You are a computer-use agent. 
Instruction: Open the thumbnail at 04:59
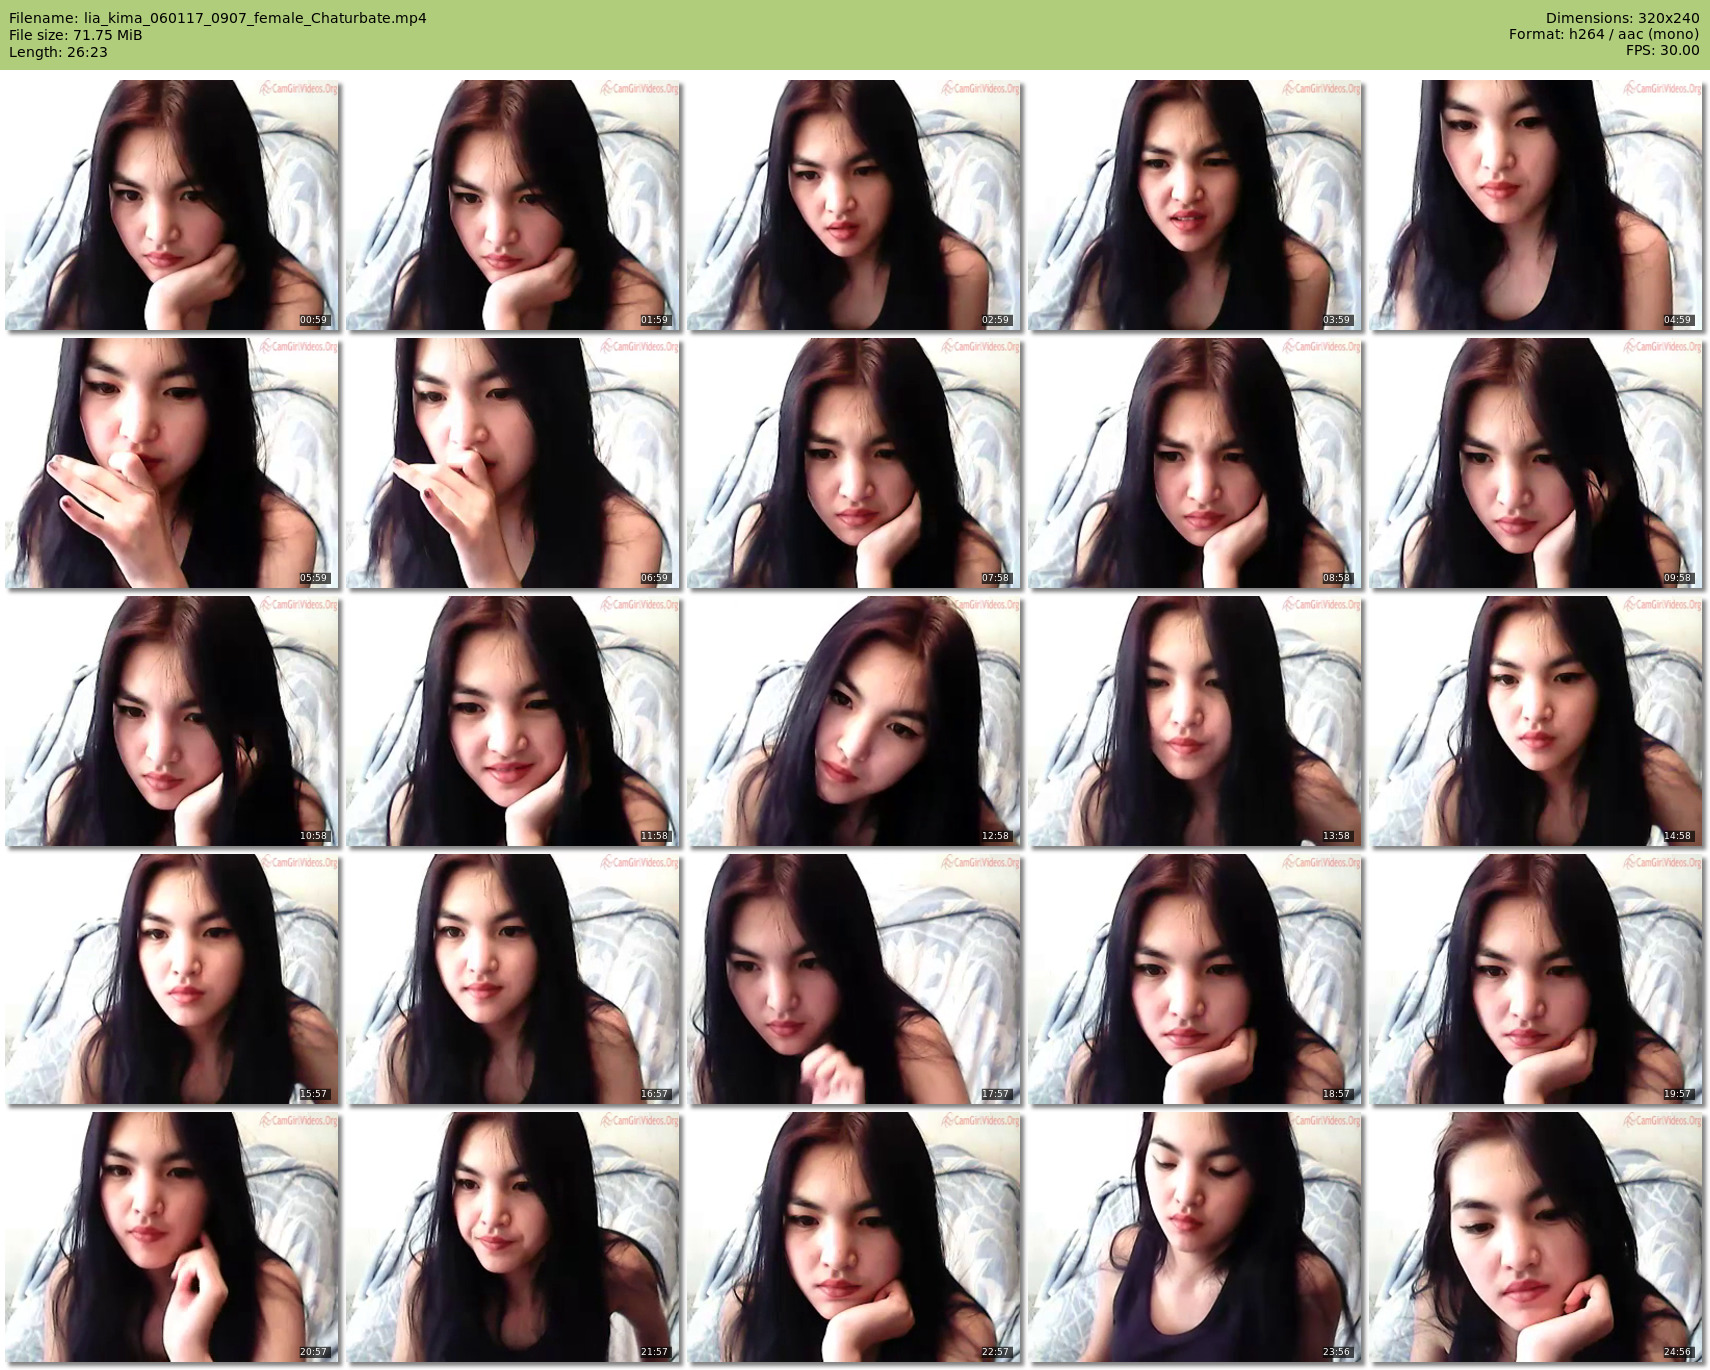click(x=1536, y=205)
